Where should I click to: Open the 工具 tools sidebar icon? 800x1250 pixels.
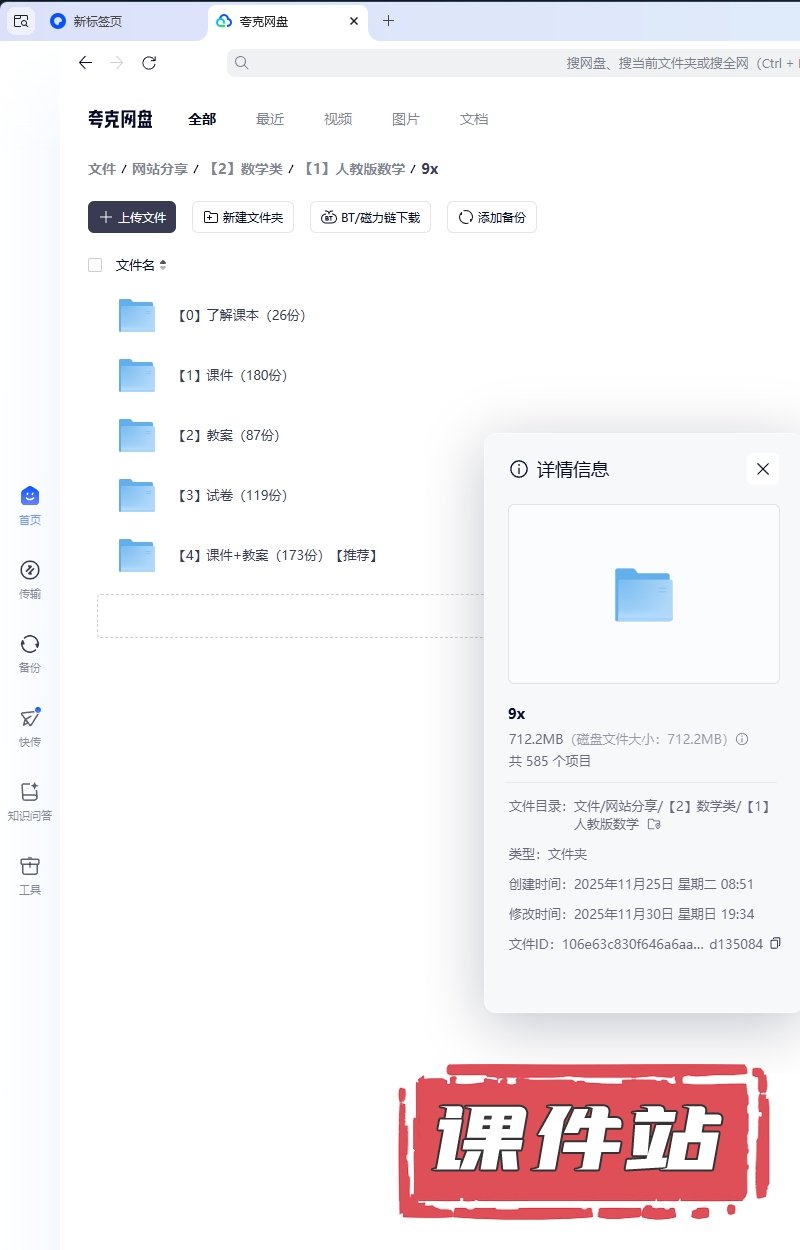click(x=30, y=865)
